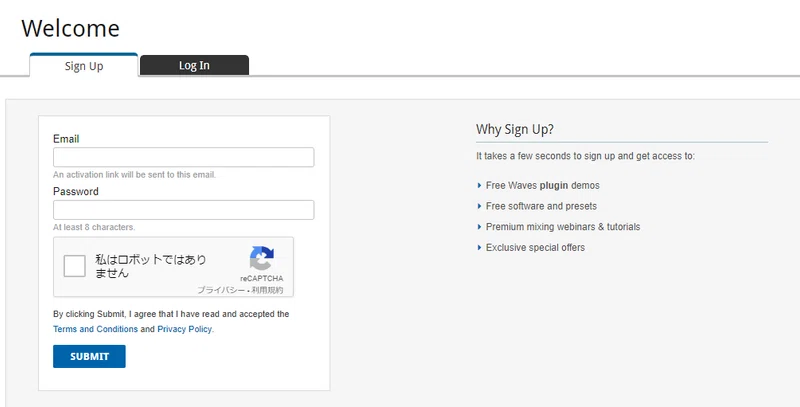Click the 'Free software and presets' text
Screen dimensions: 800x407
pyautogui.click(x=541, y=206)
